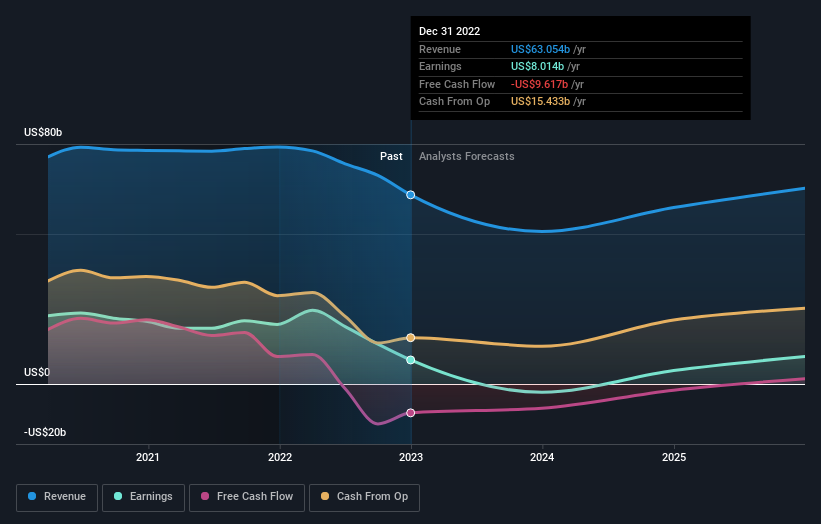Click the 2023 x-axis label
Viewport: 821px width, 524px height.
(411, 457)
